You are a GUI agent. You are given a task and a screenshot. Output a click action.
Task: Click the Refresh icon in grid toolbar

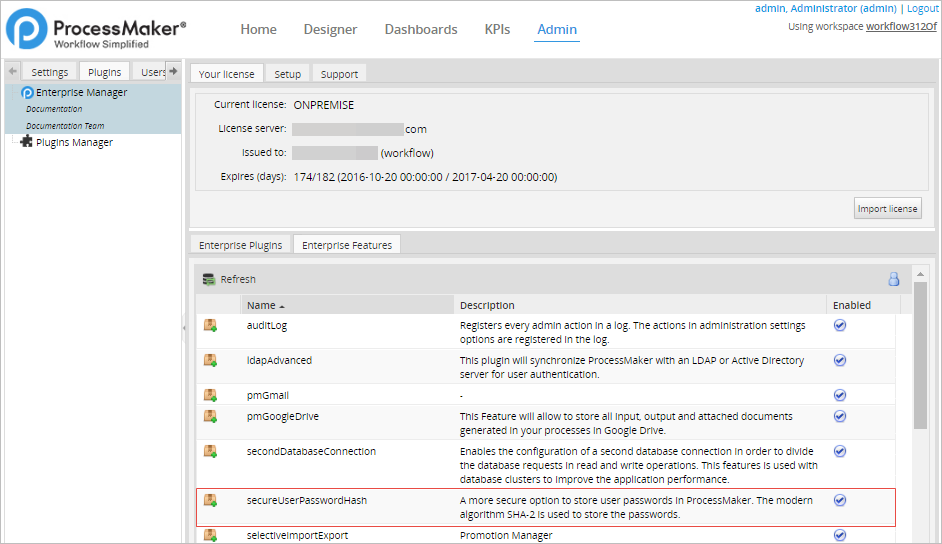point(209,280)
